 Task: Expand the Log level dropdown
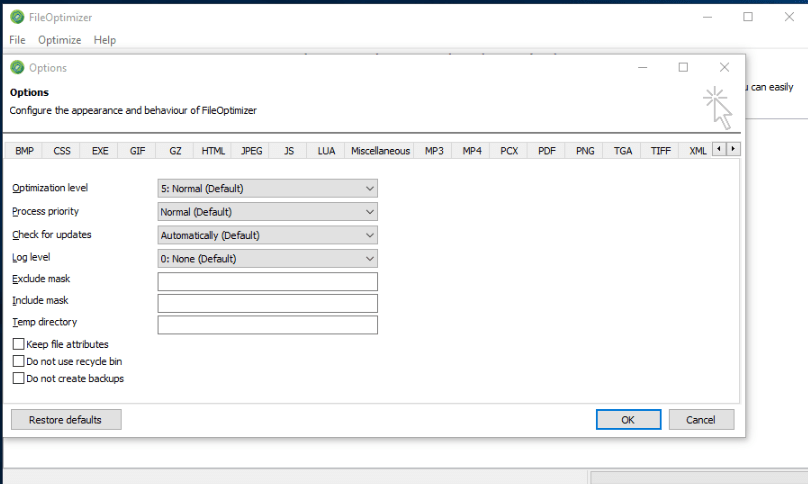[x=267, y=258]
